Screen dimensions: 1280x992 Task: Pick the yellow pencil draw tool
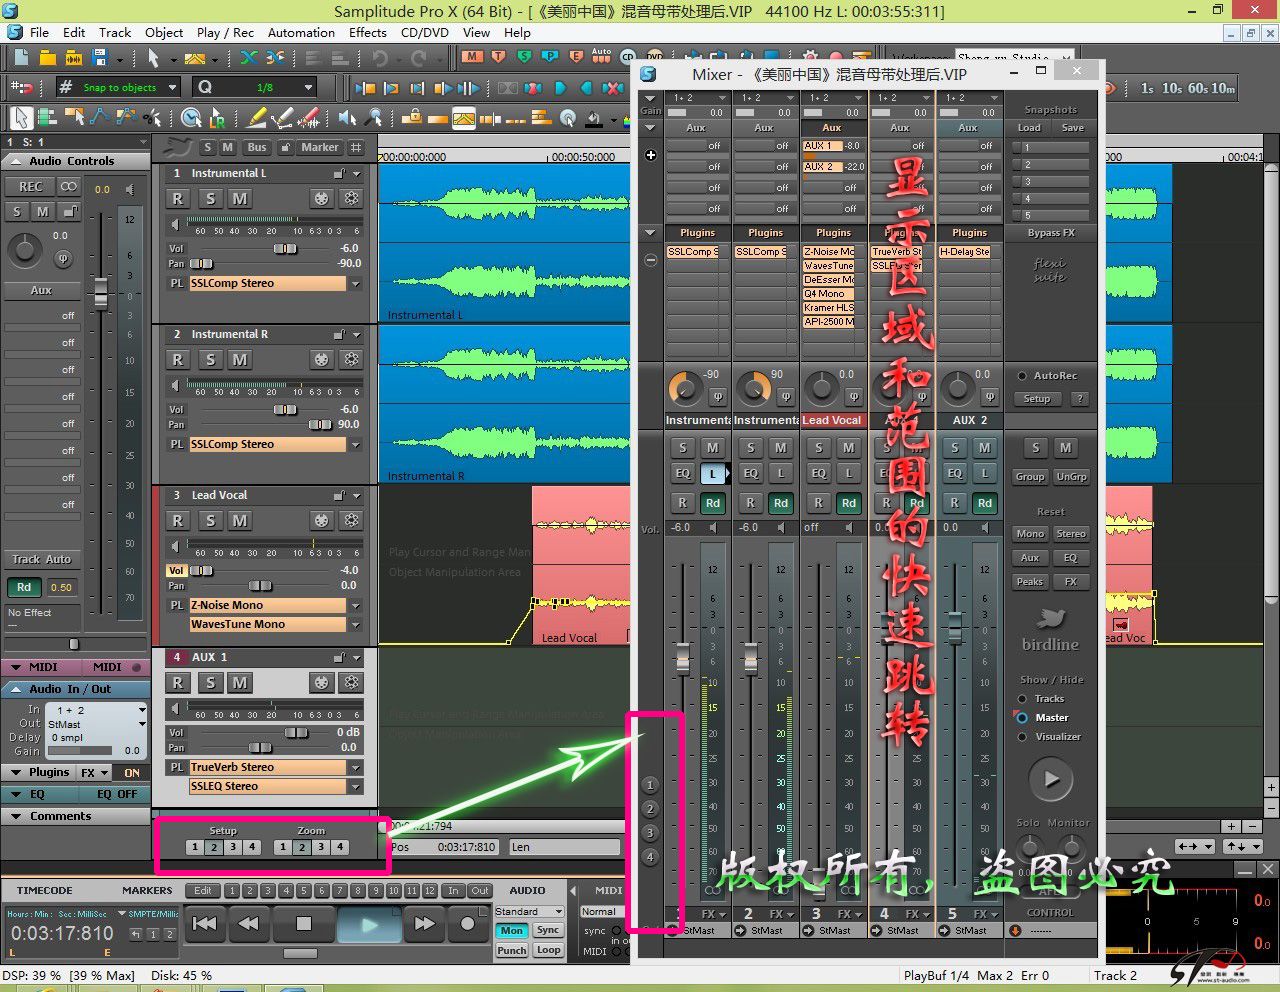(x=257, y=118)
